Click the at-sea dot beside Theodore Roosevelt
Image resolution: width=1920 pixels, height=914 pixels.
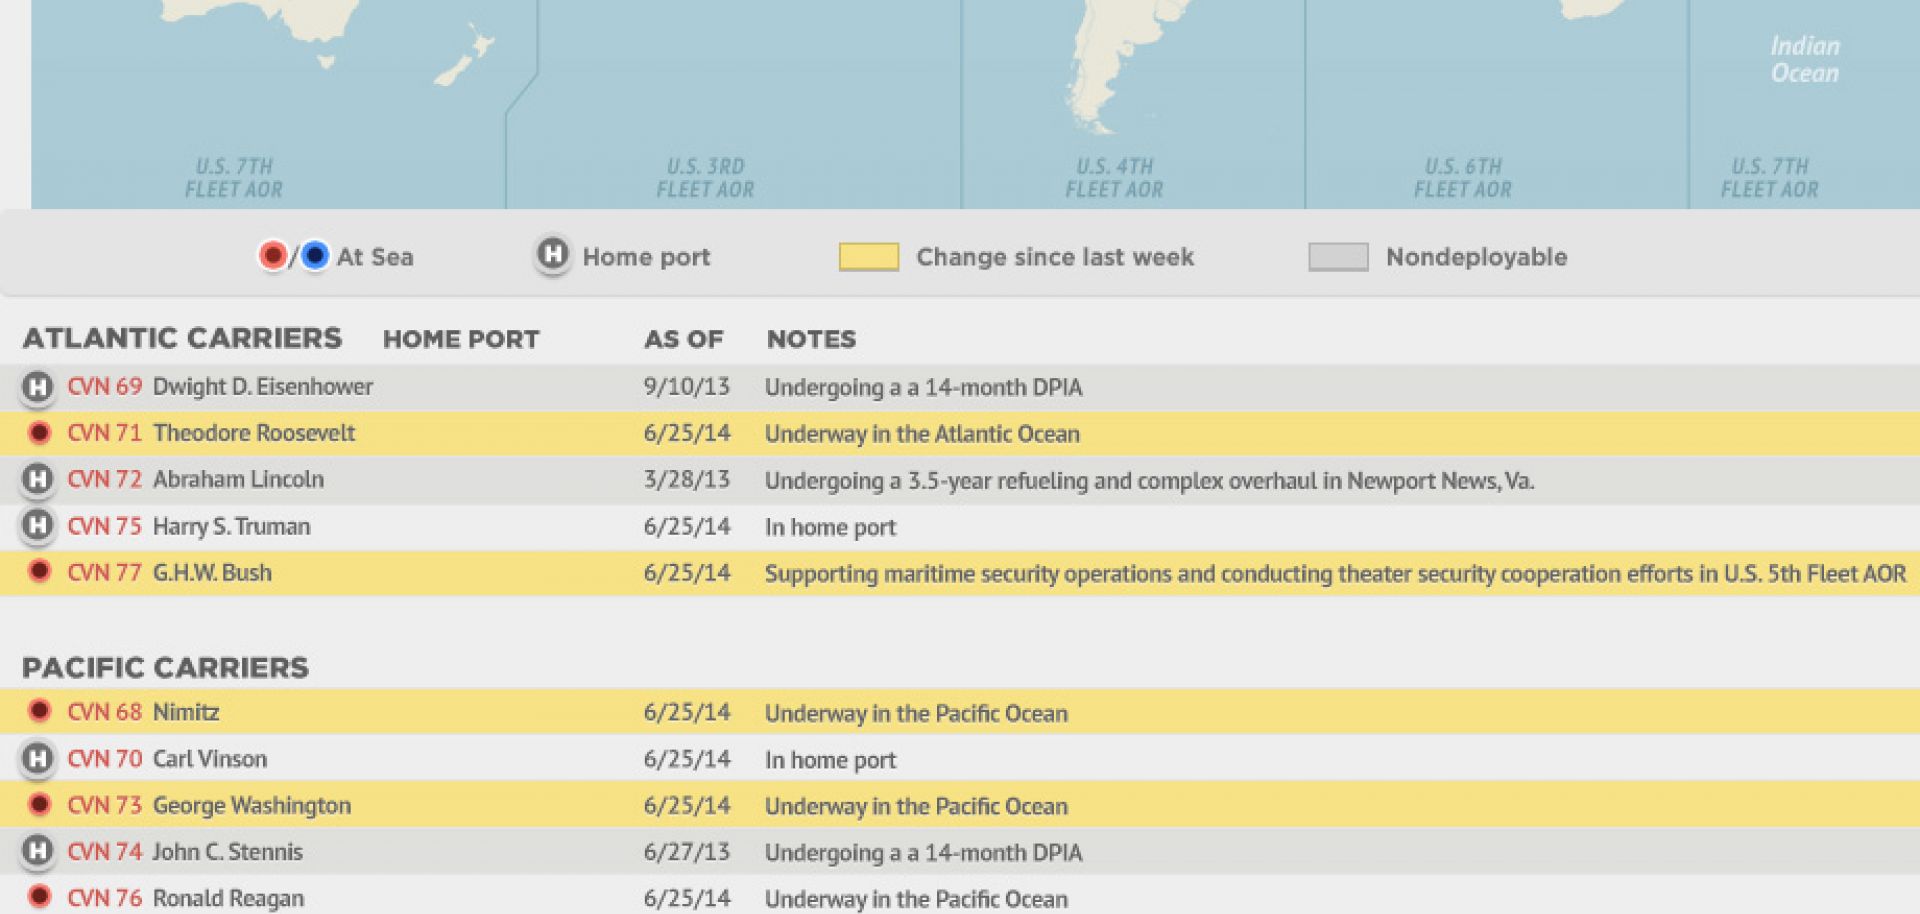point(38,432)
